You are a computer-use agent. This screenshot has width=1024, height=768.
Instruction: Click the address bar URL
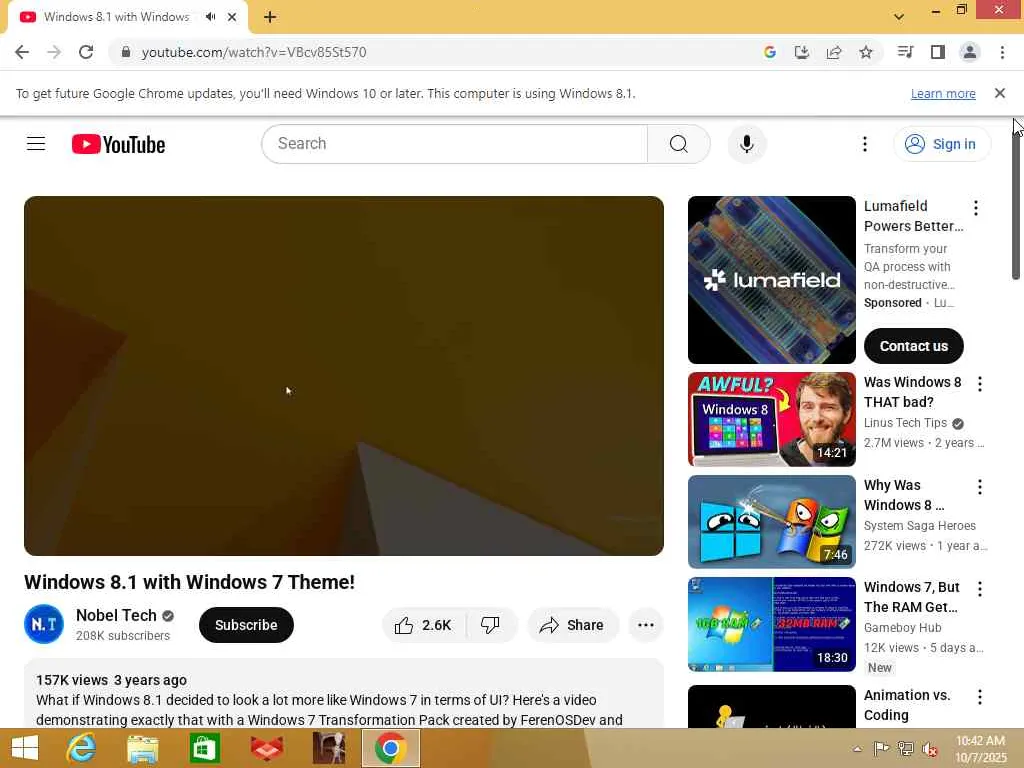254,52
